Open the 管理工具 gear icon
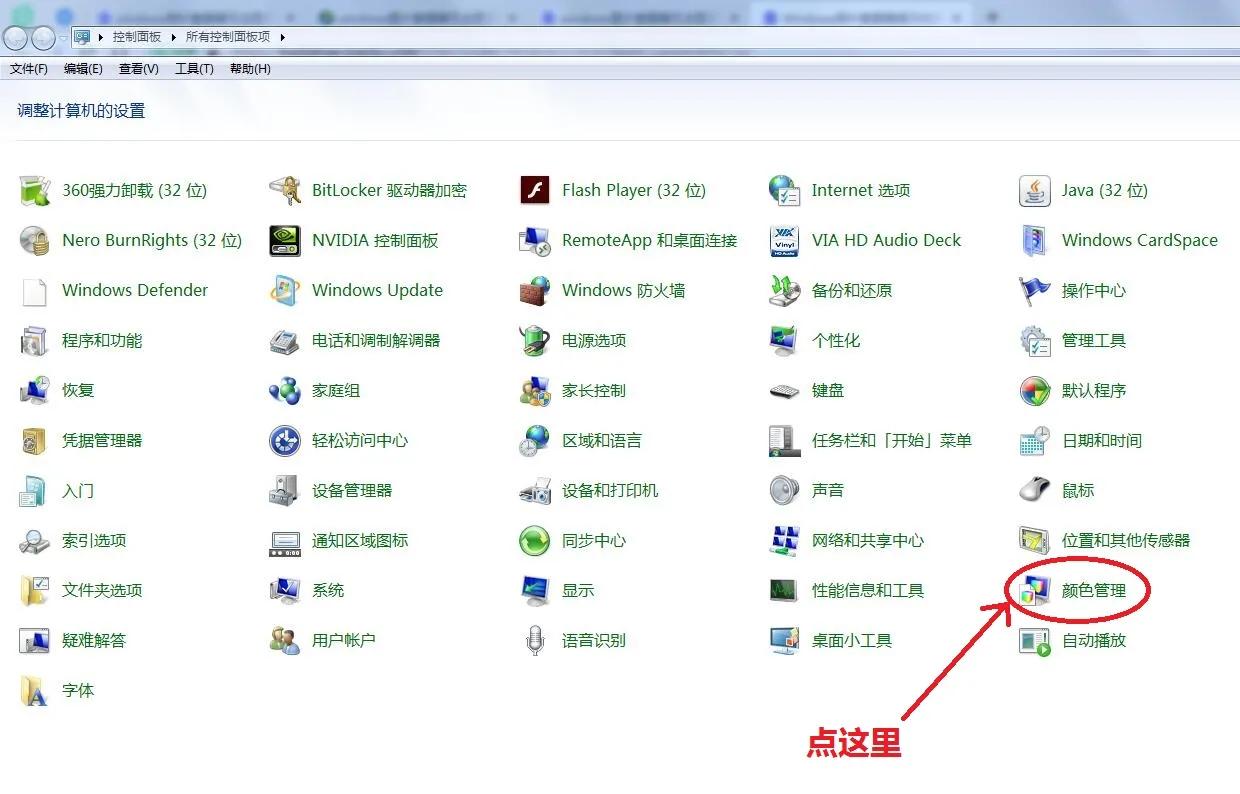Viewport: 1240px width, 794px height. click(x=1035, y=340)
